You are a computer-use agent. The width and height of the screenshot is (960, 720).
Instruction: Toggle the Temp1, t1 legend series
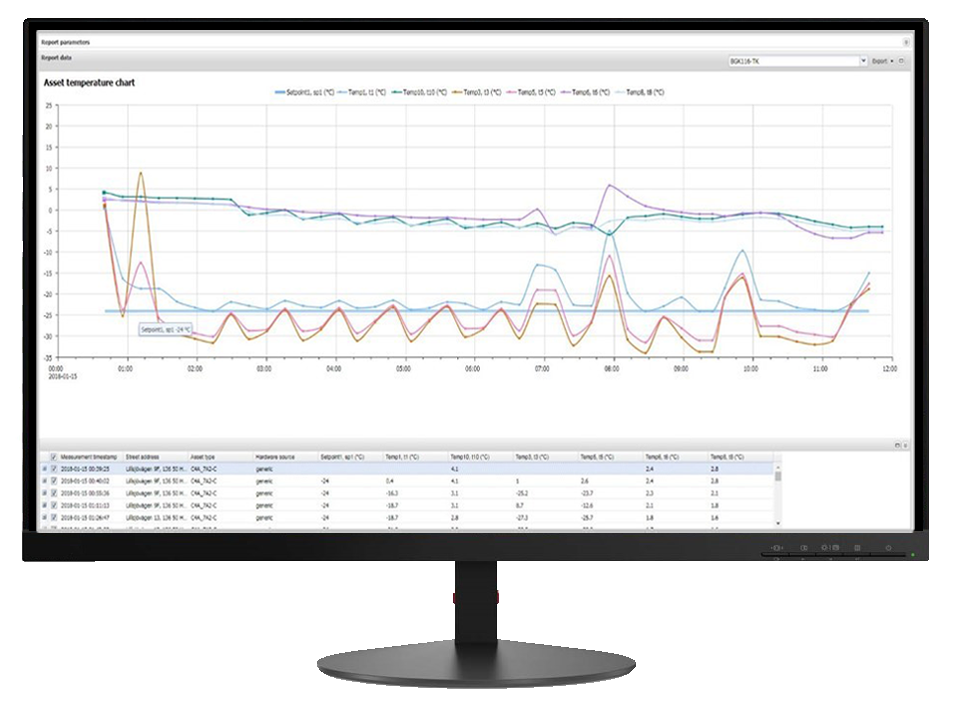pos(362,92)
